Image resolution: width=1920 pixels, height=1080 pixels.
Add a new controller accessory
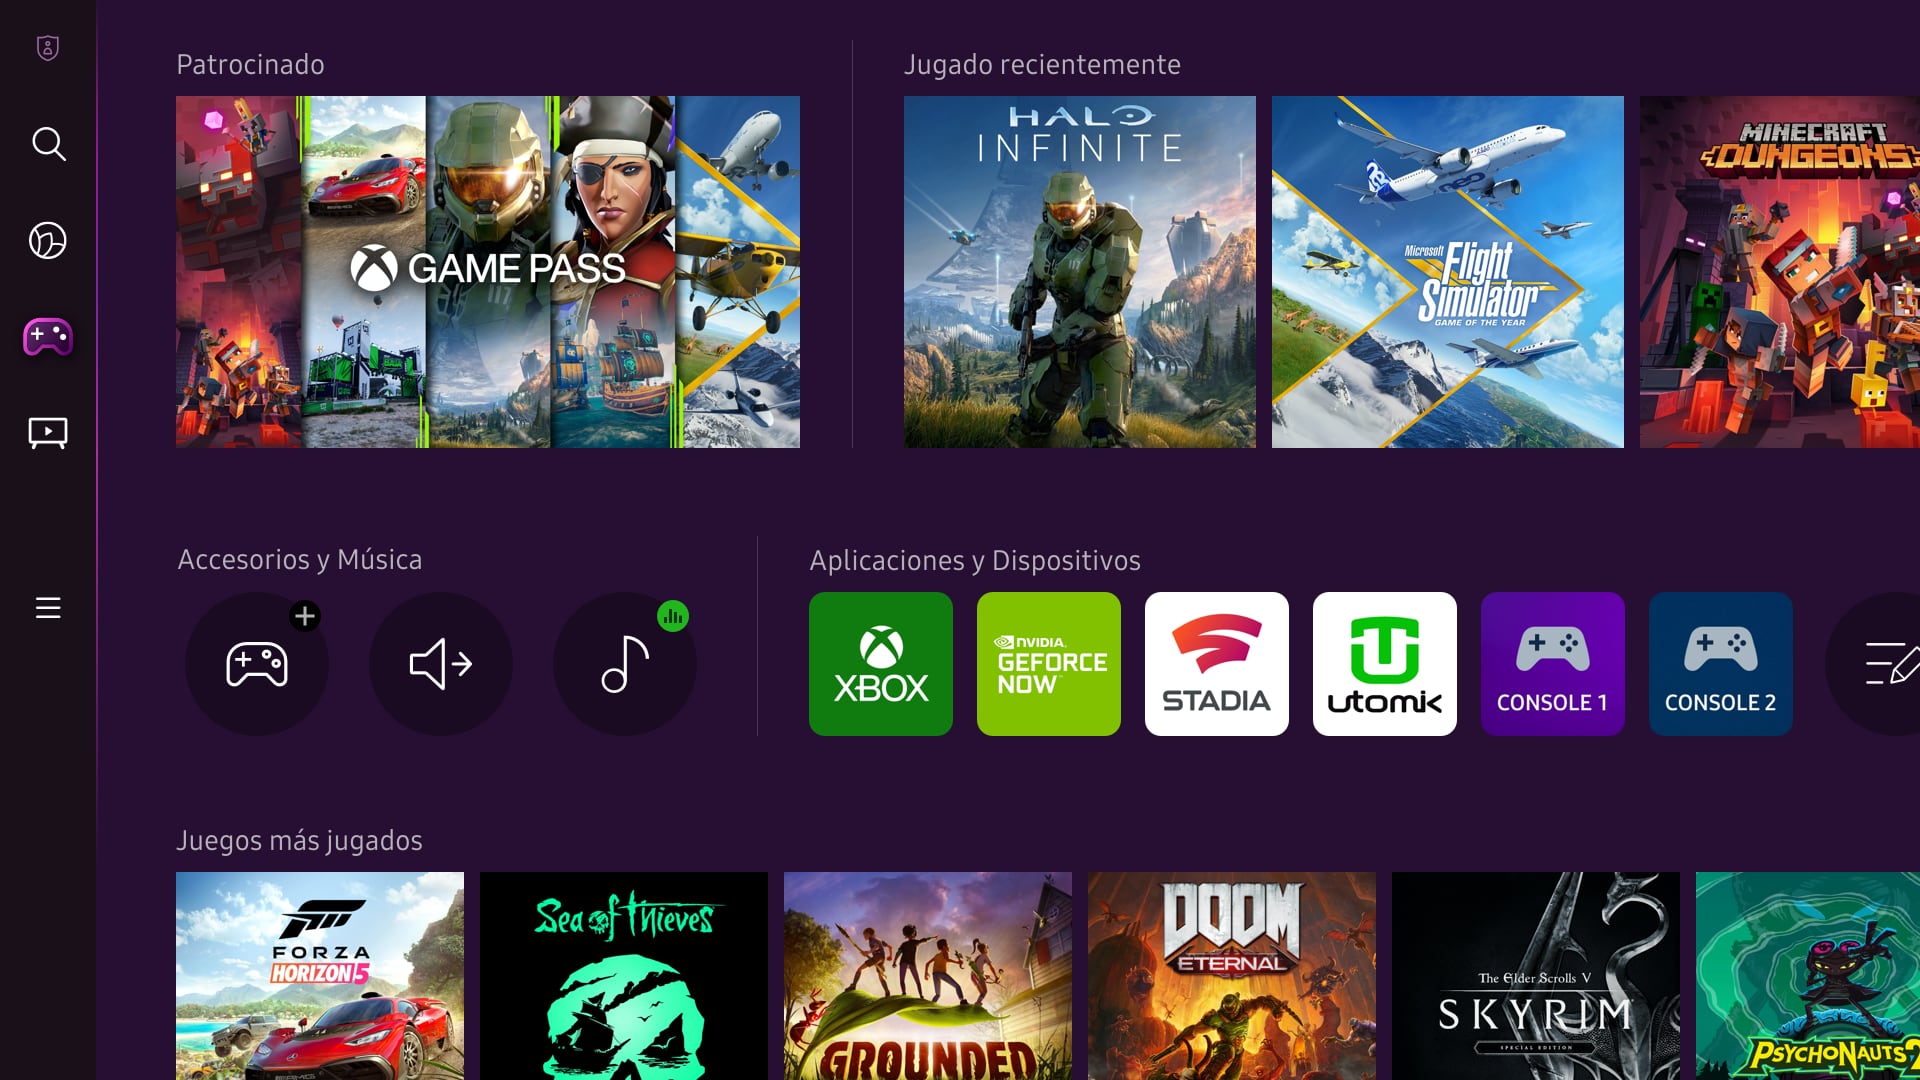tap(256, 663)
